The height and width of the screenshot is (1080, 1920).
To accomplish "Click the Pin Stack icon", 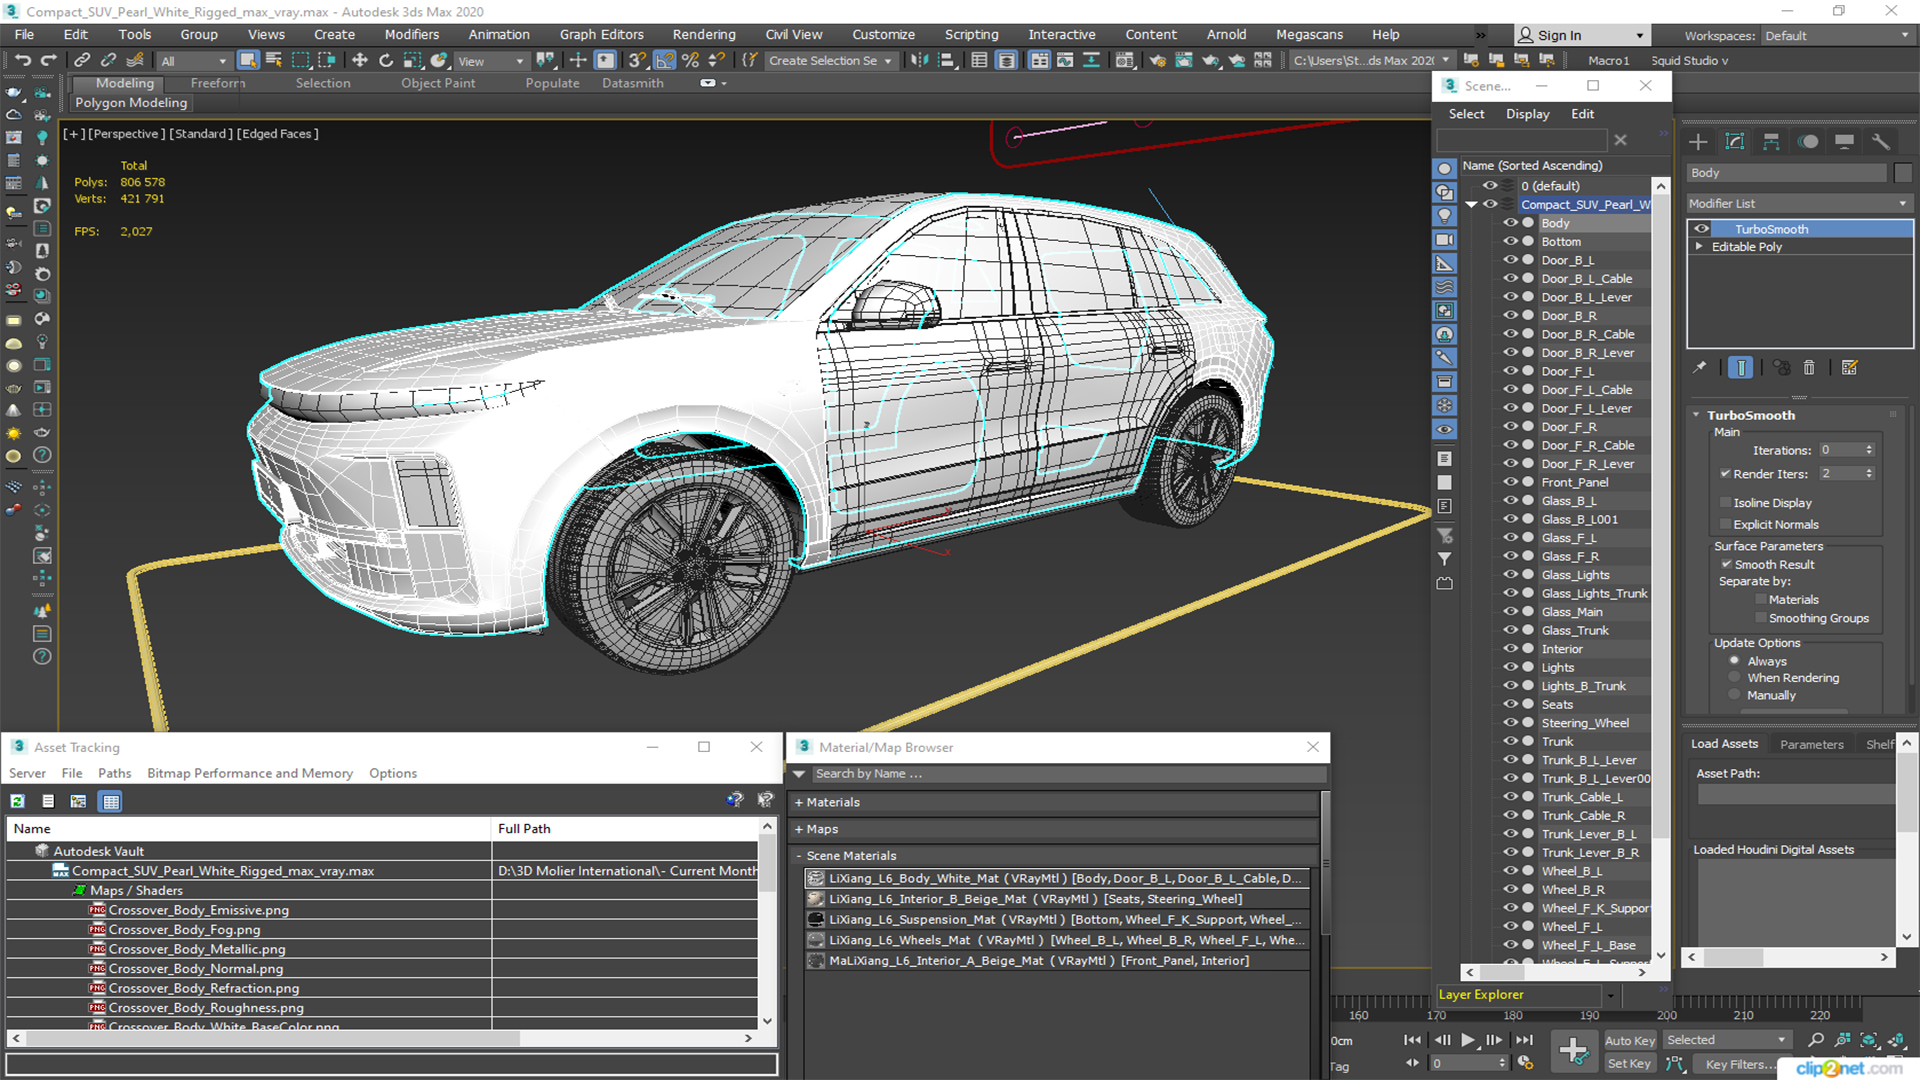I will pos(1700,368).
